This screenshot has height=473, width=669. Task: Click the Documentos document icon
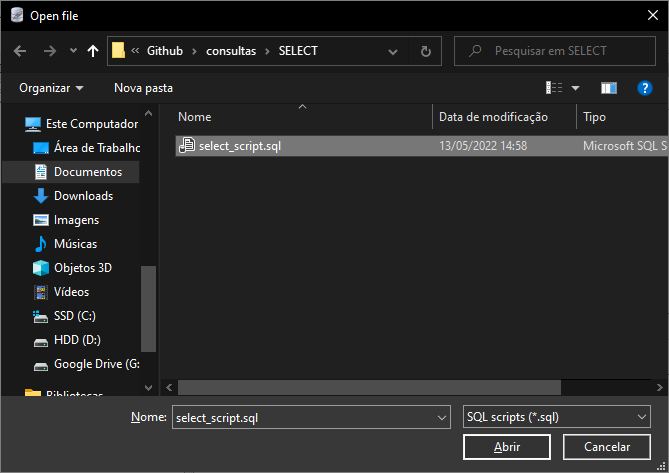41,172
